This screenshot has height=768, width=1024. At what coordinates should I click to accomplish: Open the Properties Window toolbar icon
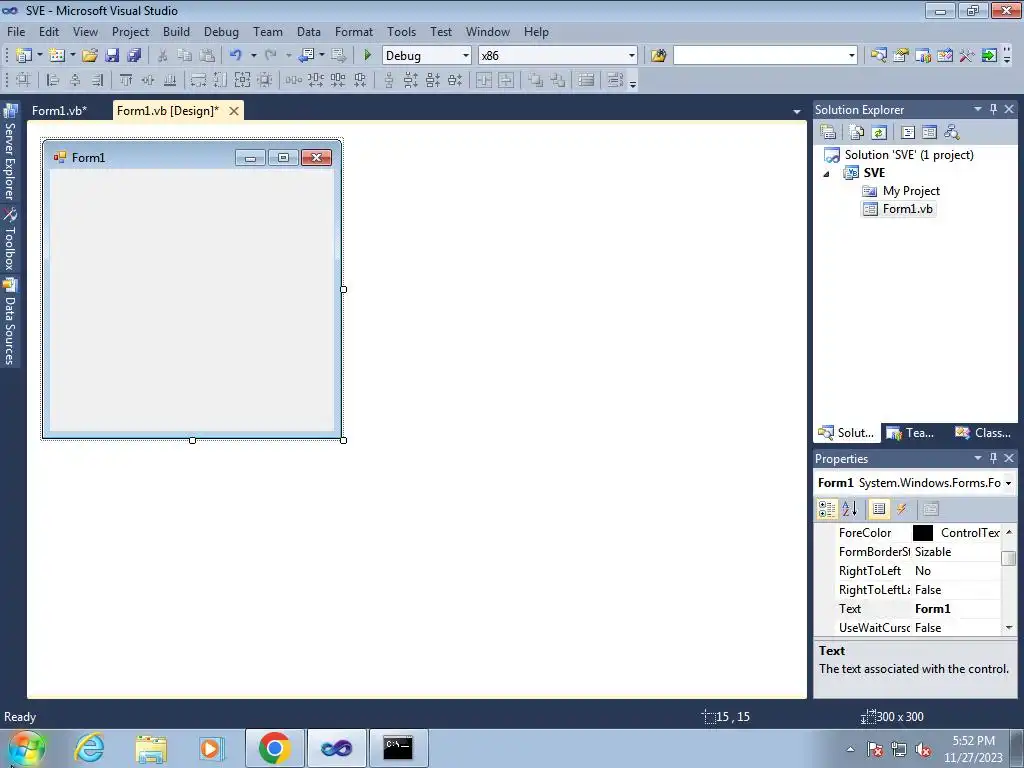pos(901,56)
